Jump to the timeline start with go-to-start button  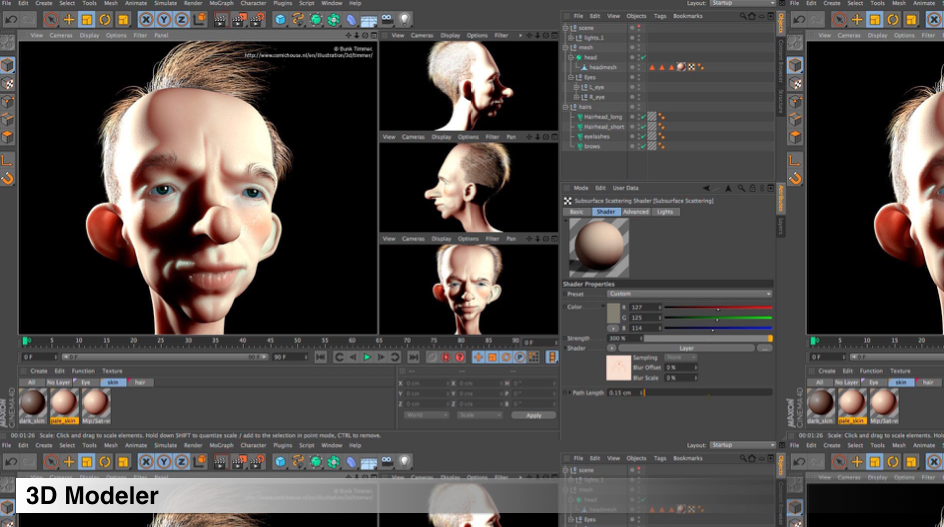320,357
